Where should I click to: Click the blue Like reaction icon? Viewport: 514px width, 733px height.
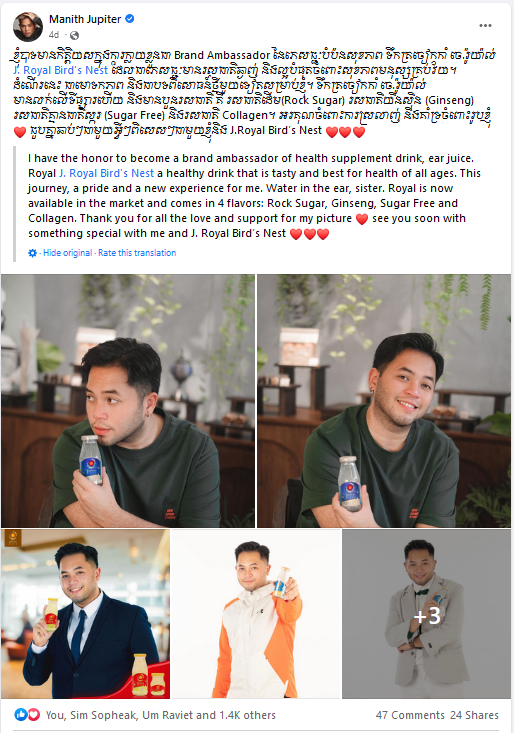[21, 714]
